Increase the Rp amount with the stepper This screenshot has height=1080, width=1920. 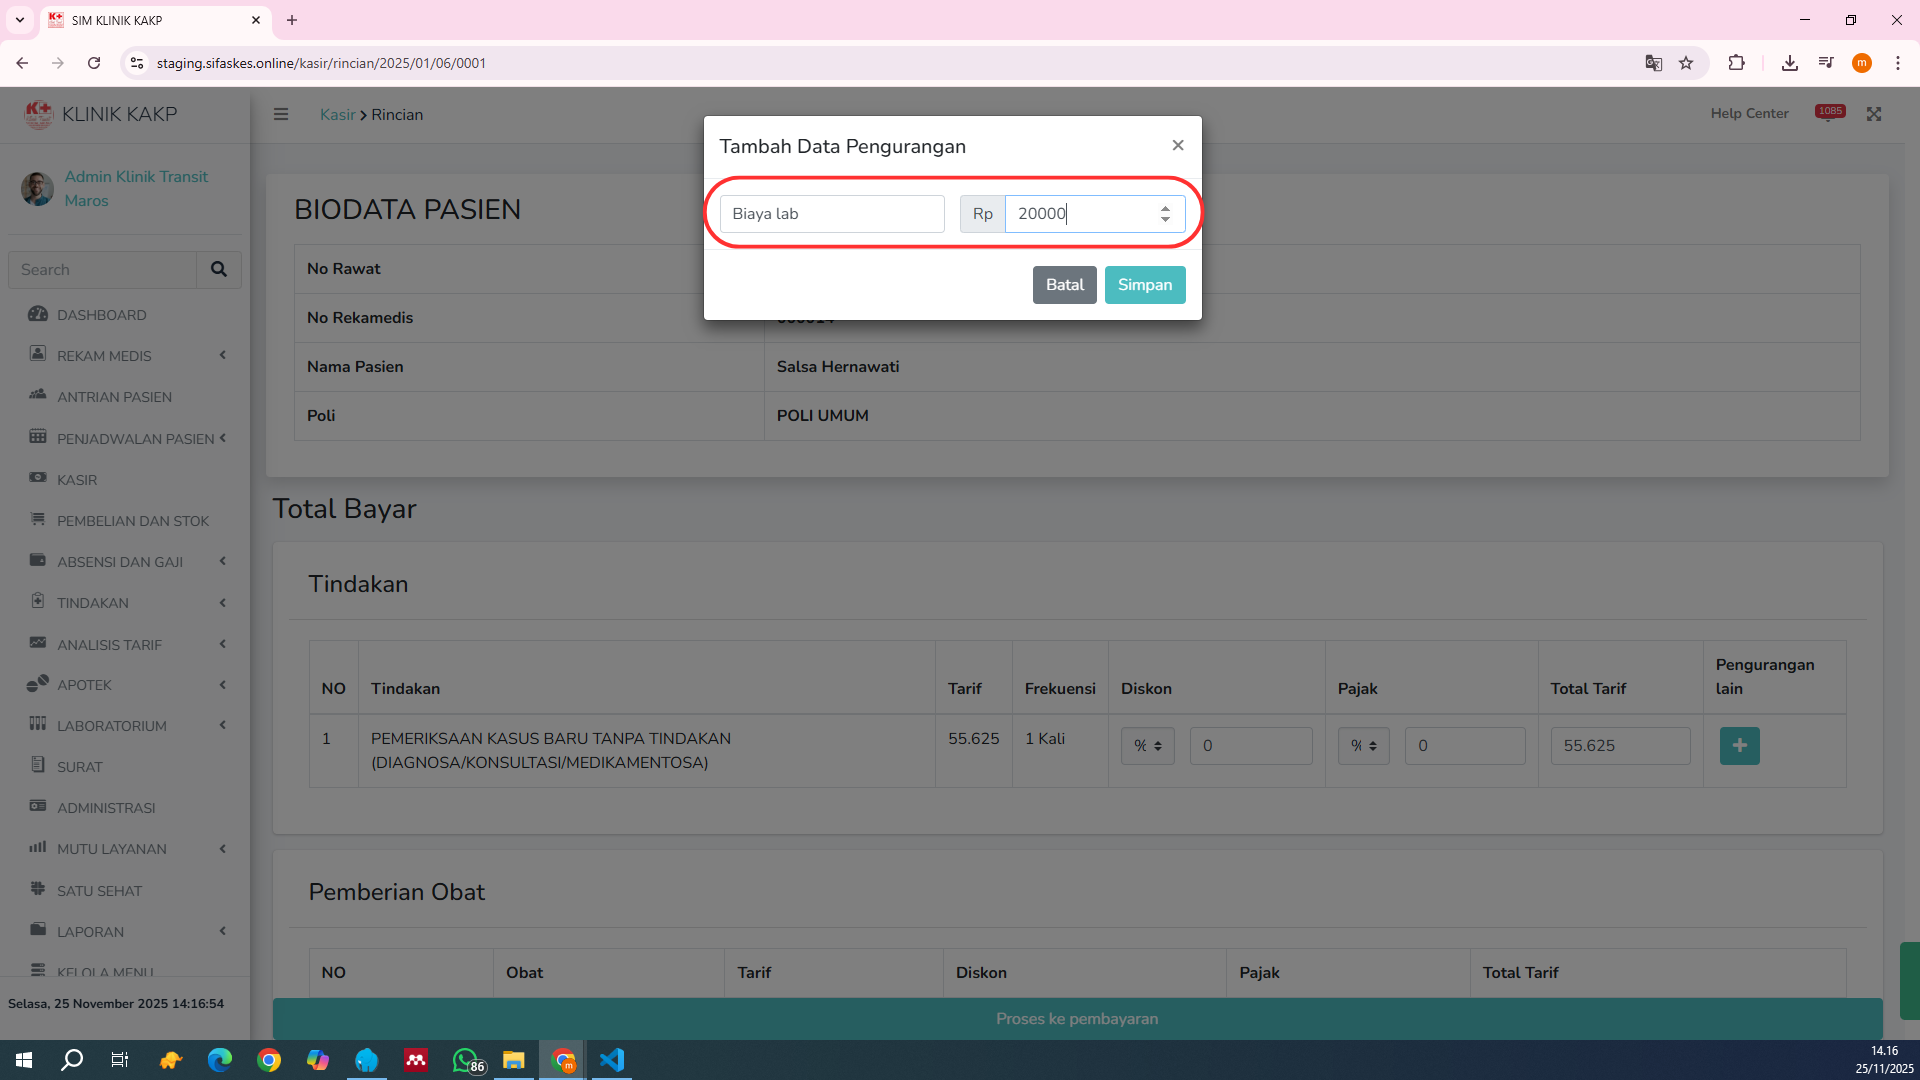point(1165,208)
